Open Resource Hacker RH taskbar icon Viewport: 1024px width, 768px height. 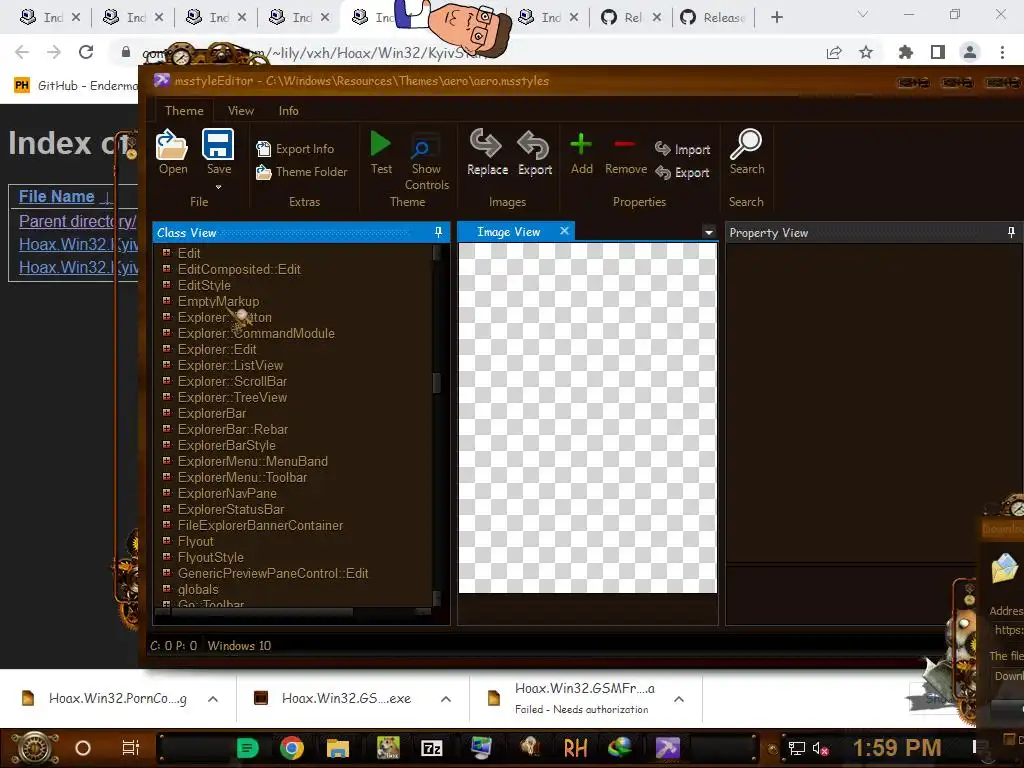pos(575,748)
